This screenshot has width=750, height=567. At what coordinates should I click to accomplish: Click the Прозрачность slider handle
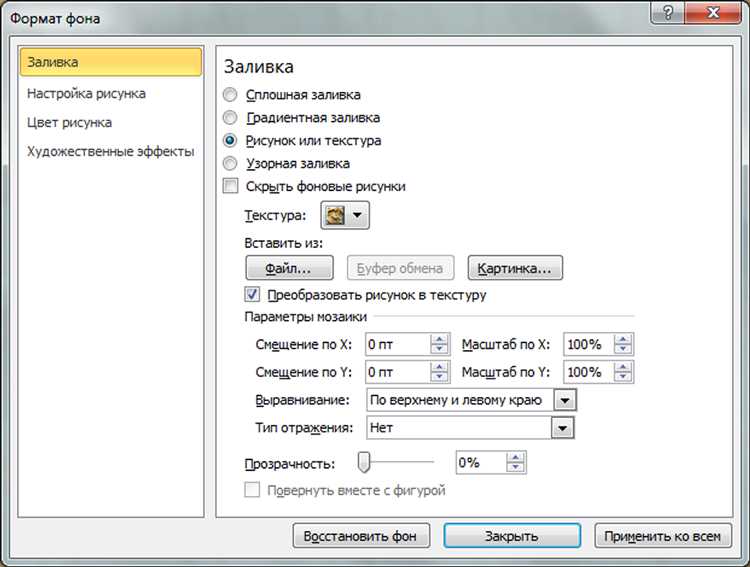tap(364, 462)
